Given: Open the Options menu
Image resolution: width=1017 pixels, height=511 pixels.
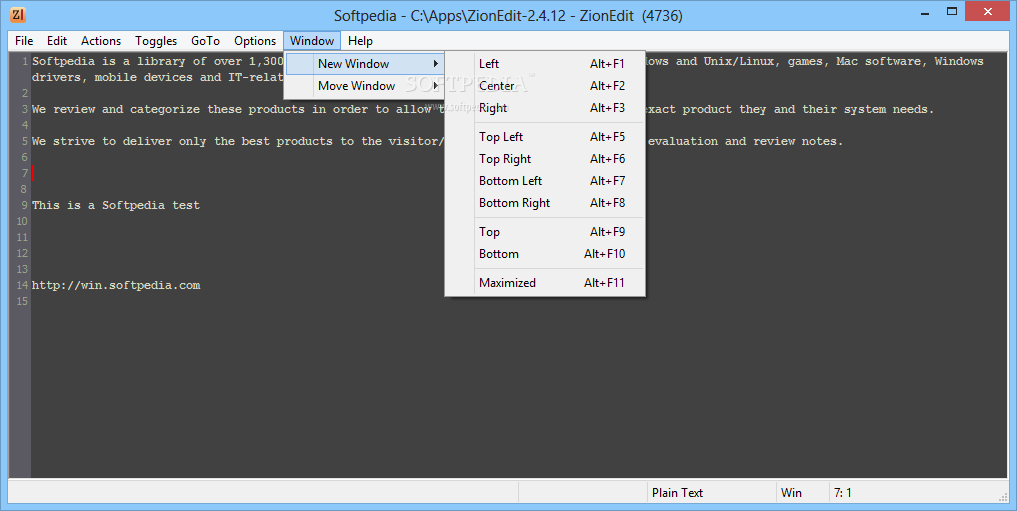Looking at the screenshot, I should (255, 41).
